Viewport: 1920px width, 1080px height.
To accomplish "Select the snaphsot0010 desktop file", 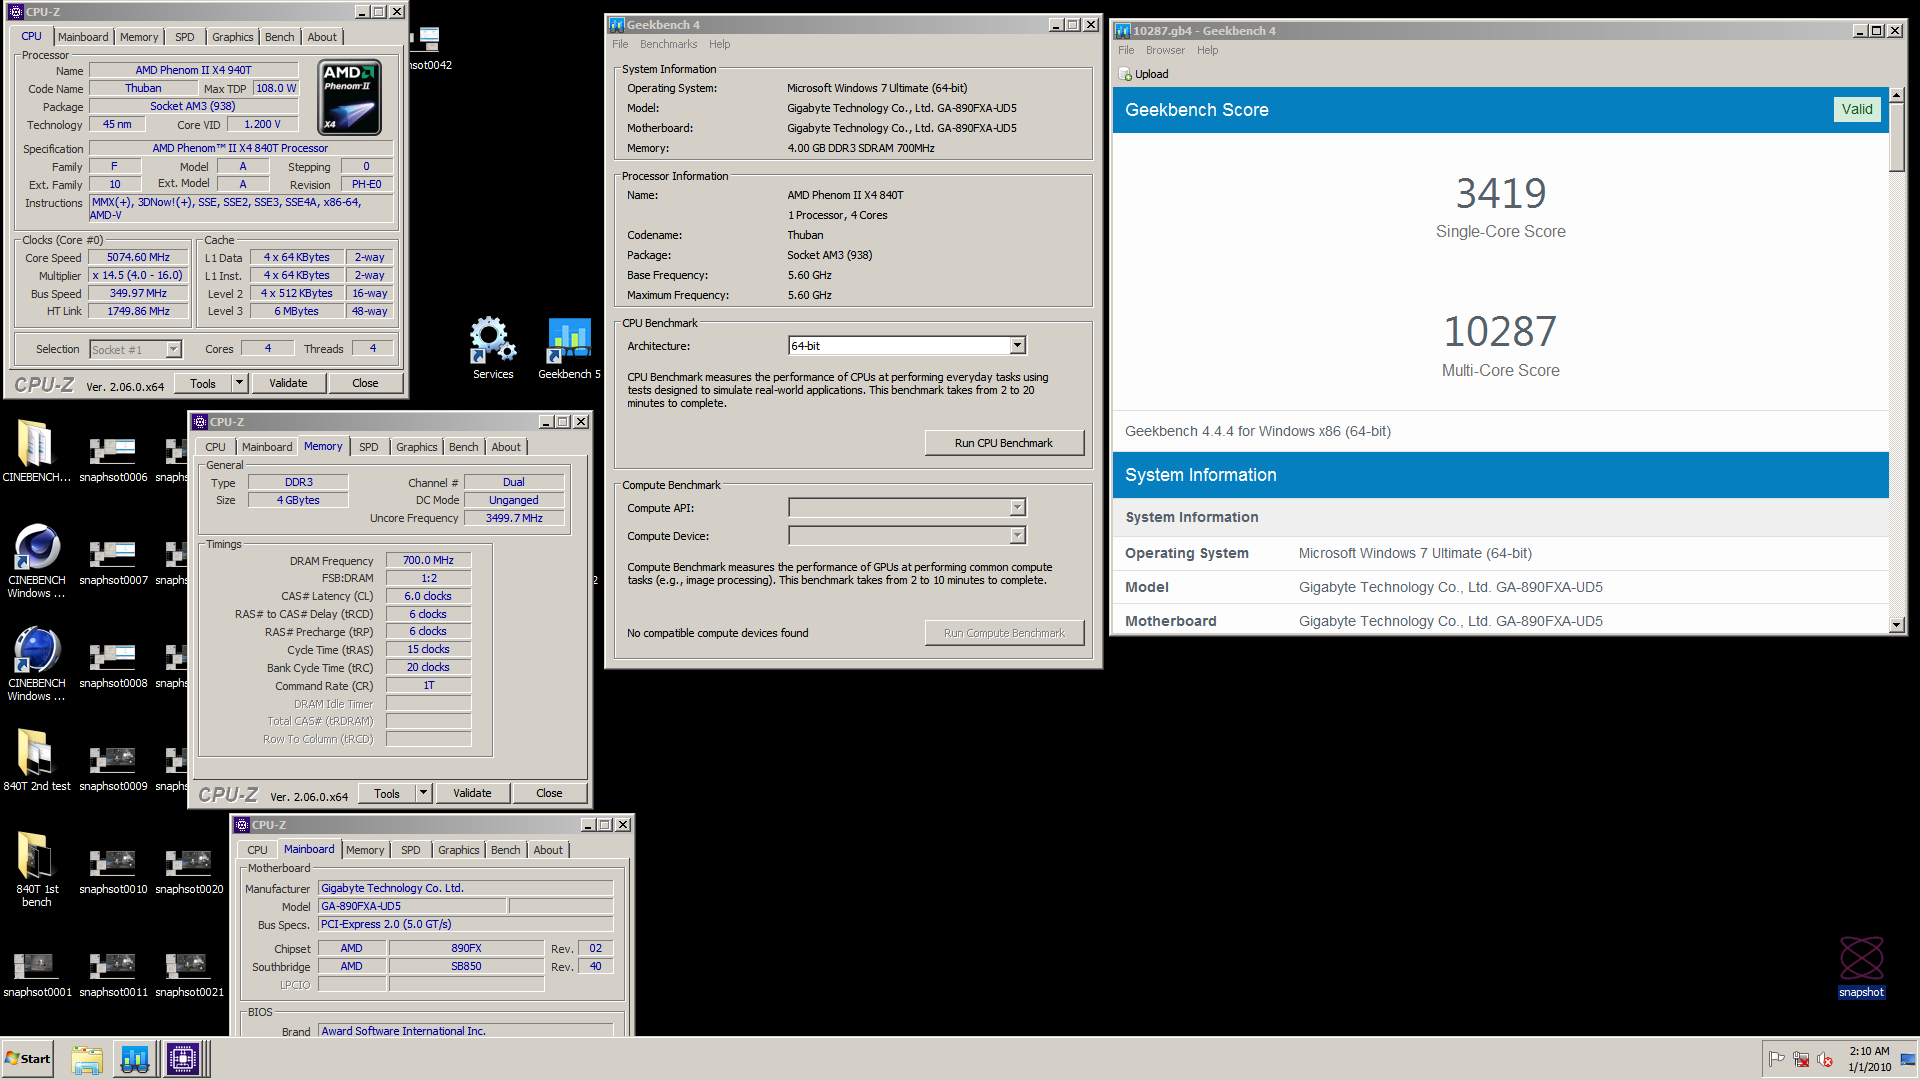I will click(x=113, y=871).
